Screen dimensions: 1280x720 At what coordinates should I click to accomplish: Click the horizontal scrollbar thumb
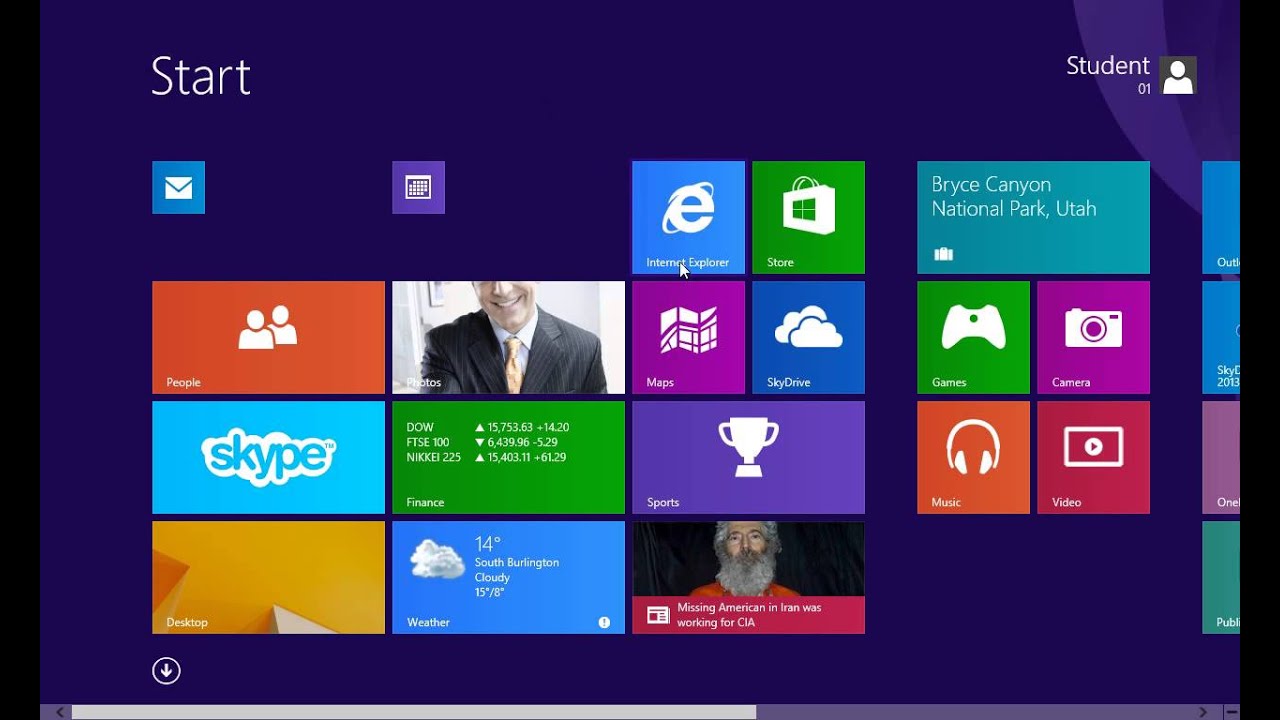click(413, 712)
